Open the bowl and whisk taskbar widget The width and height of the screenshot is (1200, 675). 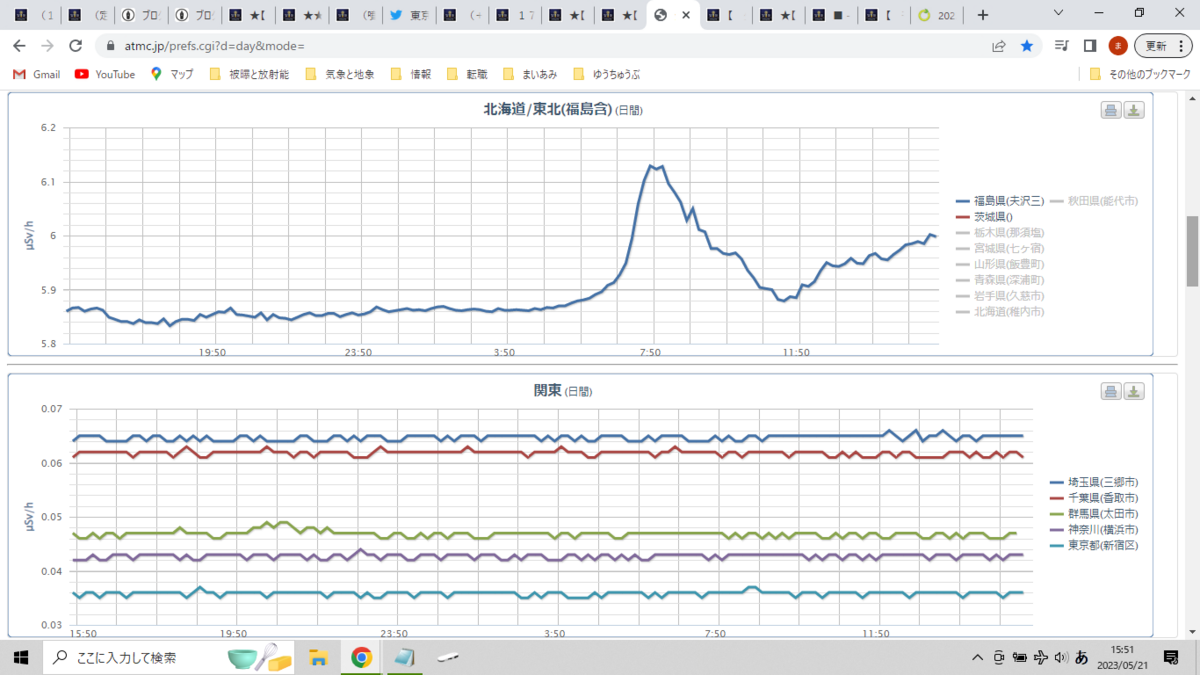[x=259, y=657]
